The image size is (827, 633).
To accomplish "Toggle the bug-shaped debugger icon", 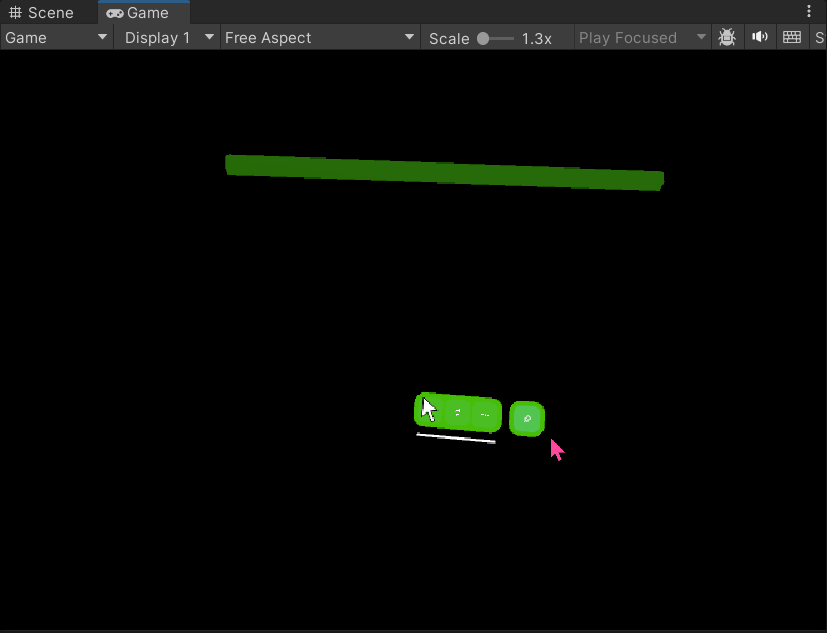I will (x=727, y=38).
